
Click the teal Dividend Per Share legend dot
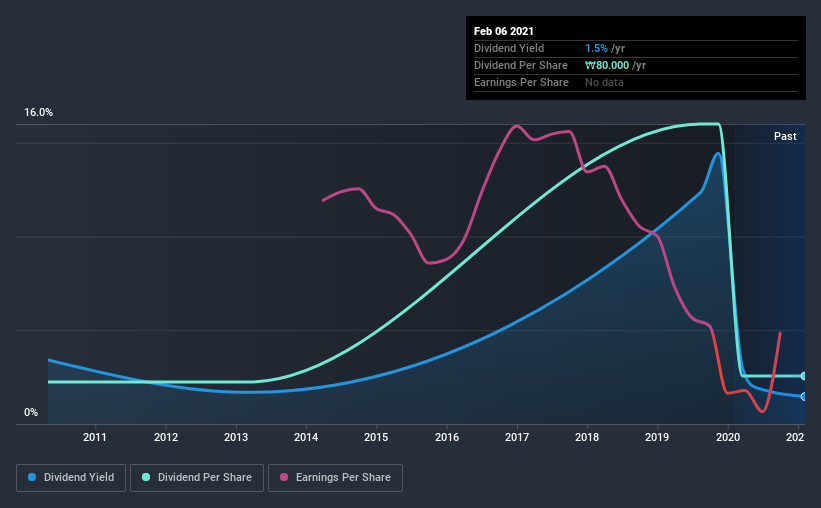click(146, 477)
